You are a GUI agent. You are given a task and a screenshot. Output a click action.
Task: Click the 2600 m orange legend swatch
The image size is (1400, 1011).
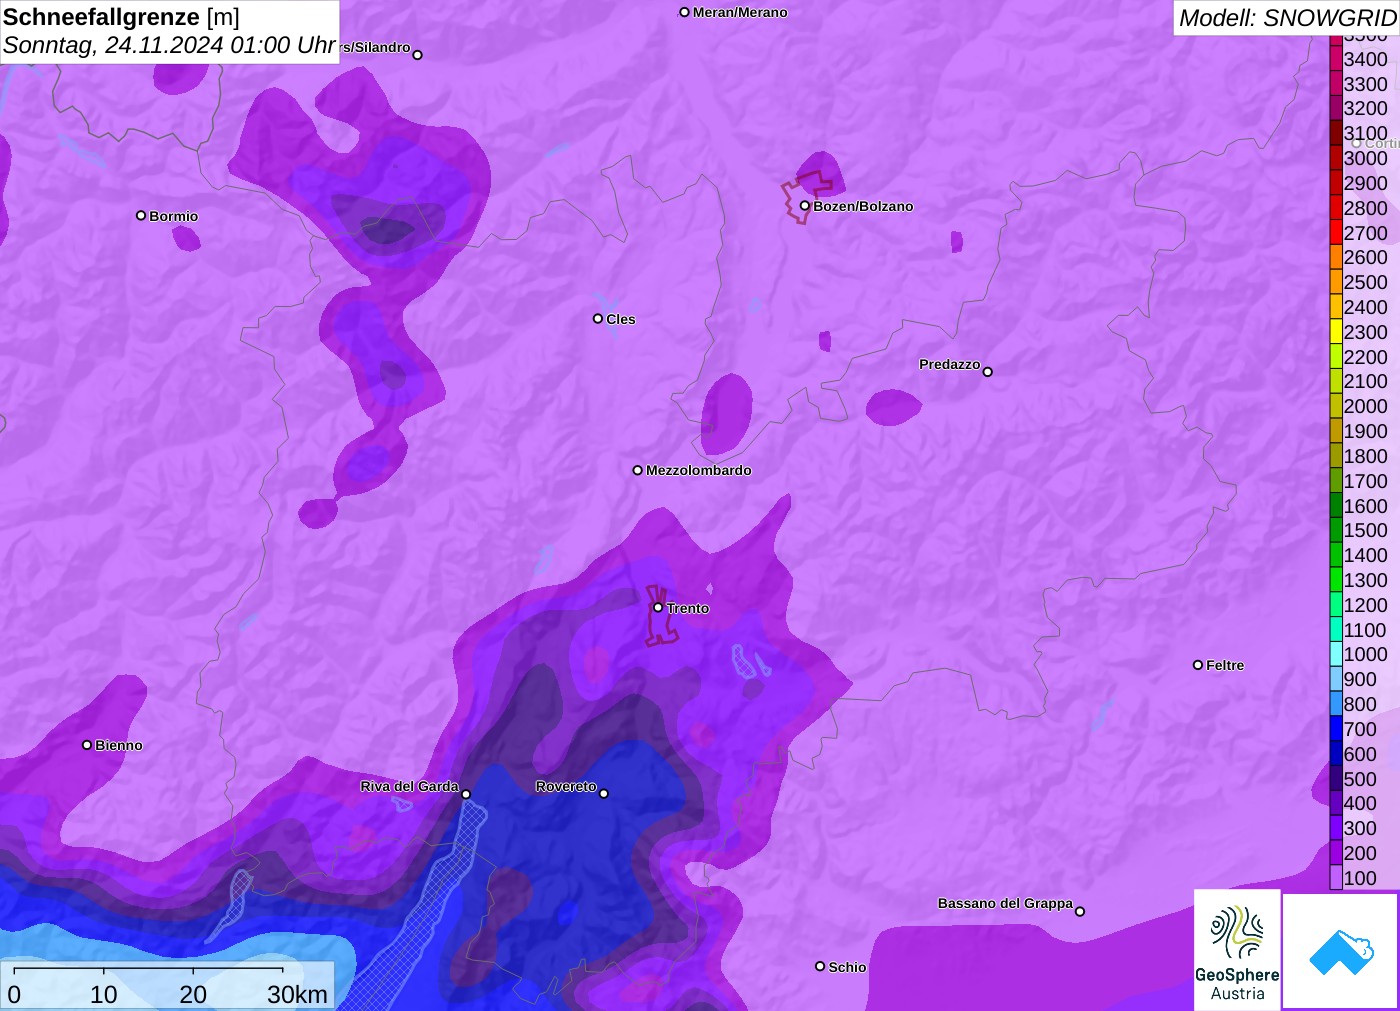click(1336, 257)
